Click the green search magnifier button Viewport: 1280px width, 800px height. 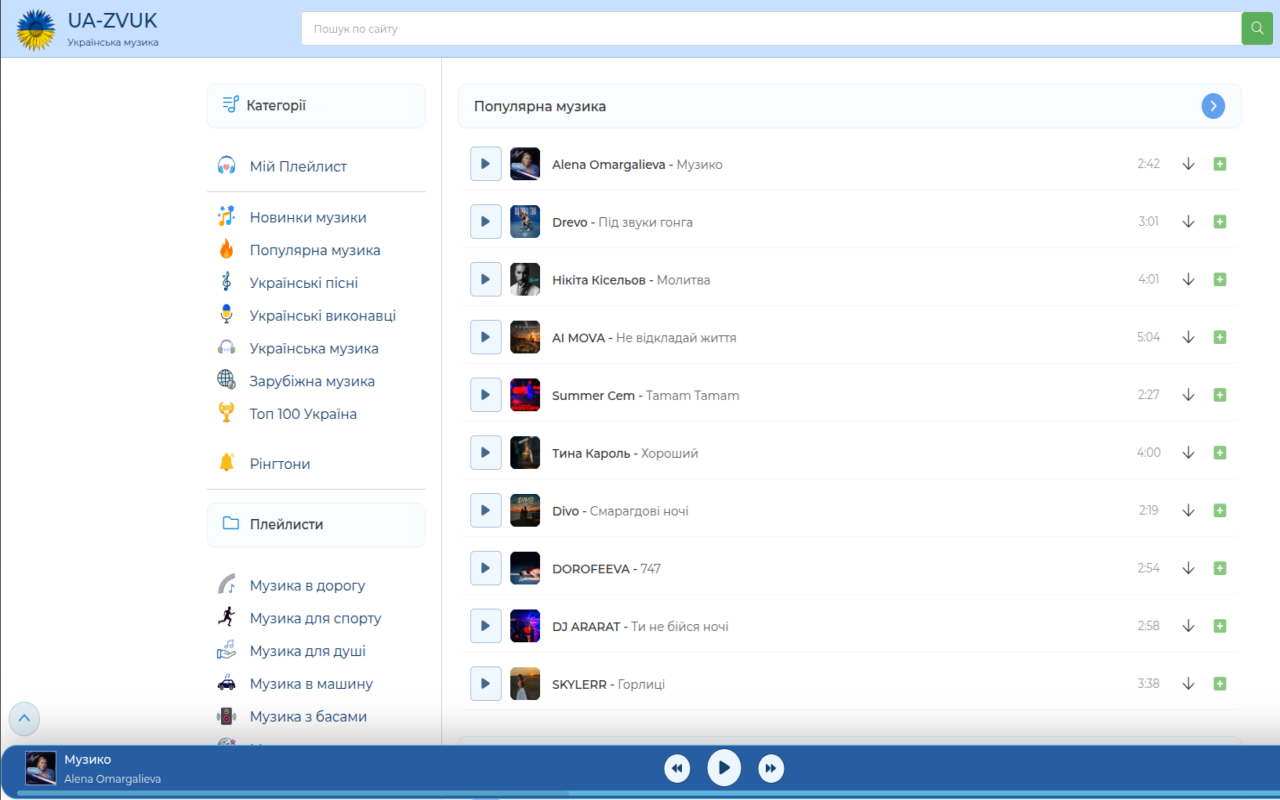click(x=1257, y=28)
